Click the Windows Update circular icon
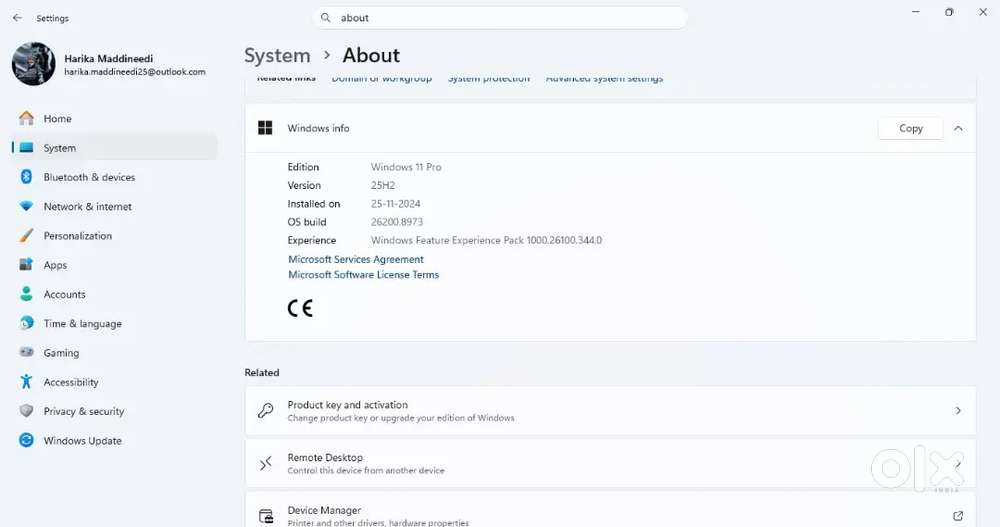 [x=26, y=440]
